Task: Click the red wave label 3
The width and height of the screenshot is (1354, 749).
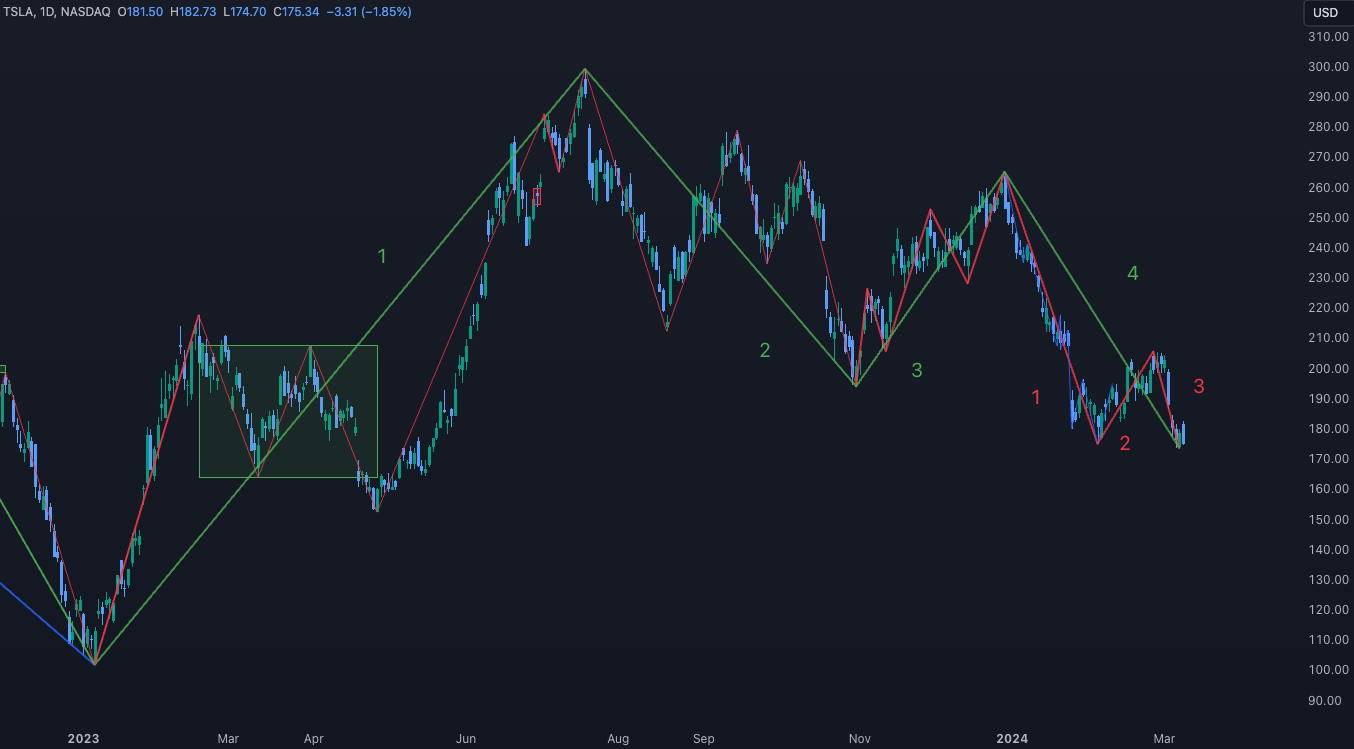Action: click(1198, 387)
